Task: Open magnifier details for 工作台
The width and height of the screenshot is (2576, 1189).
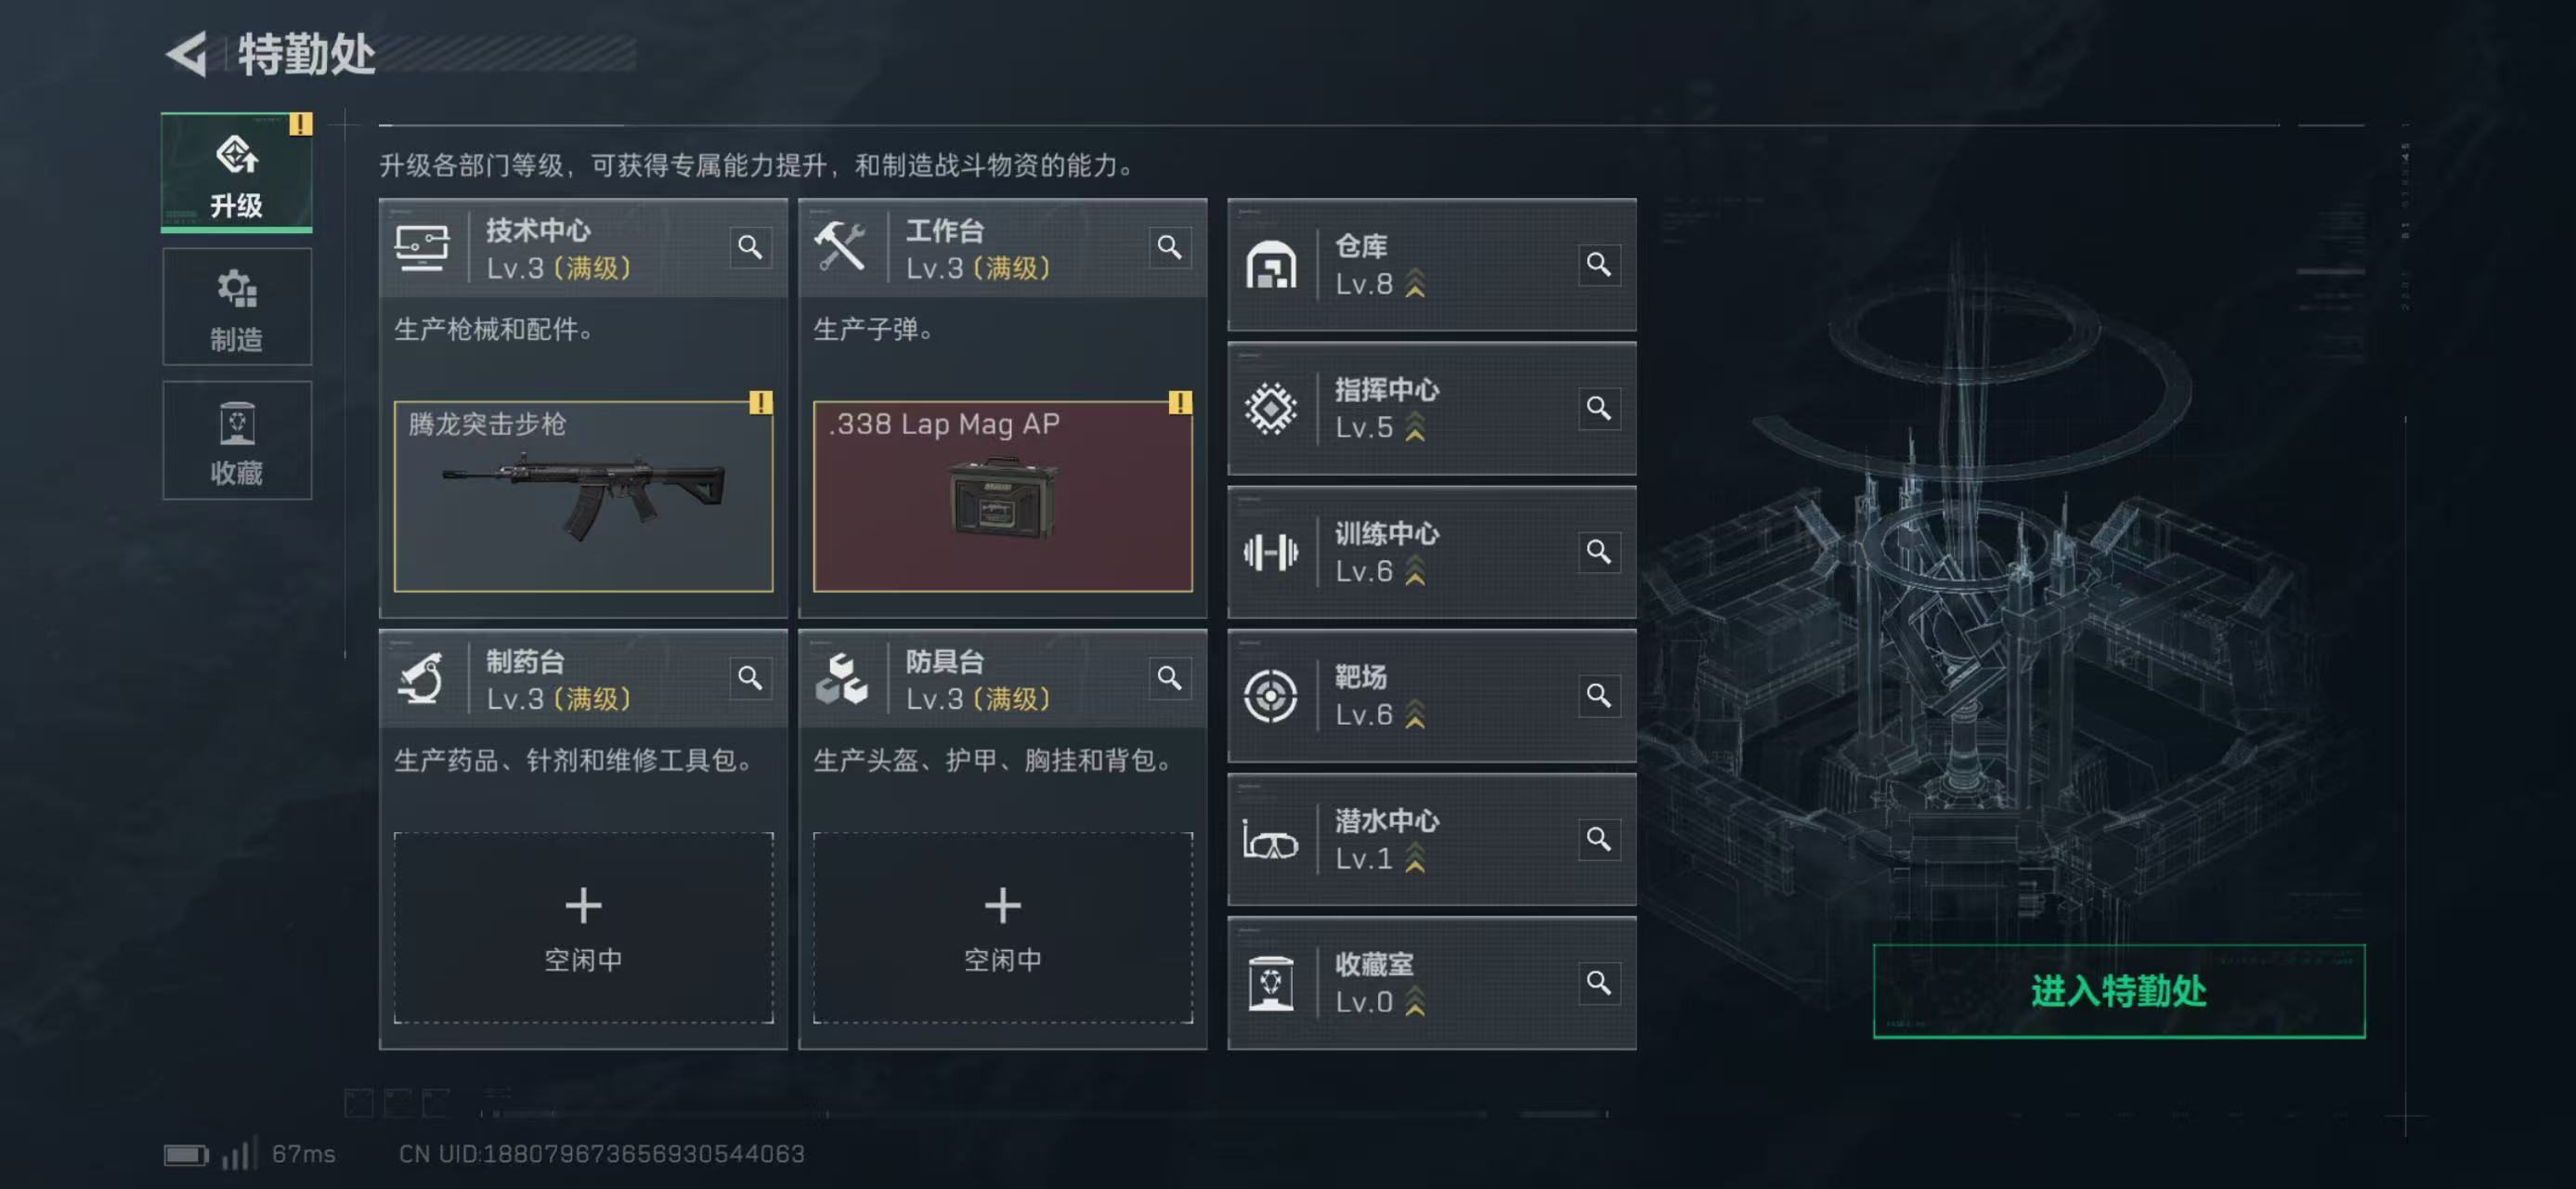Action: click(1169, 247)
